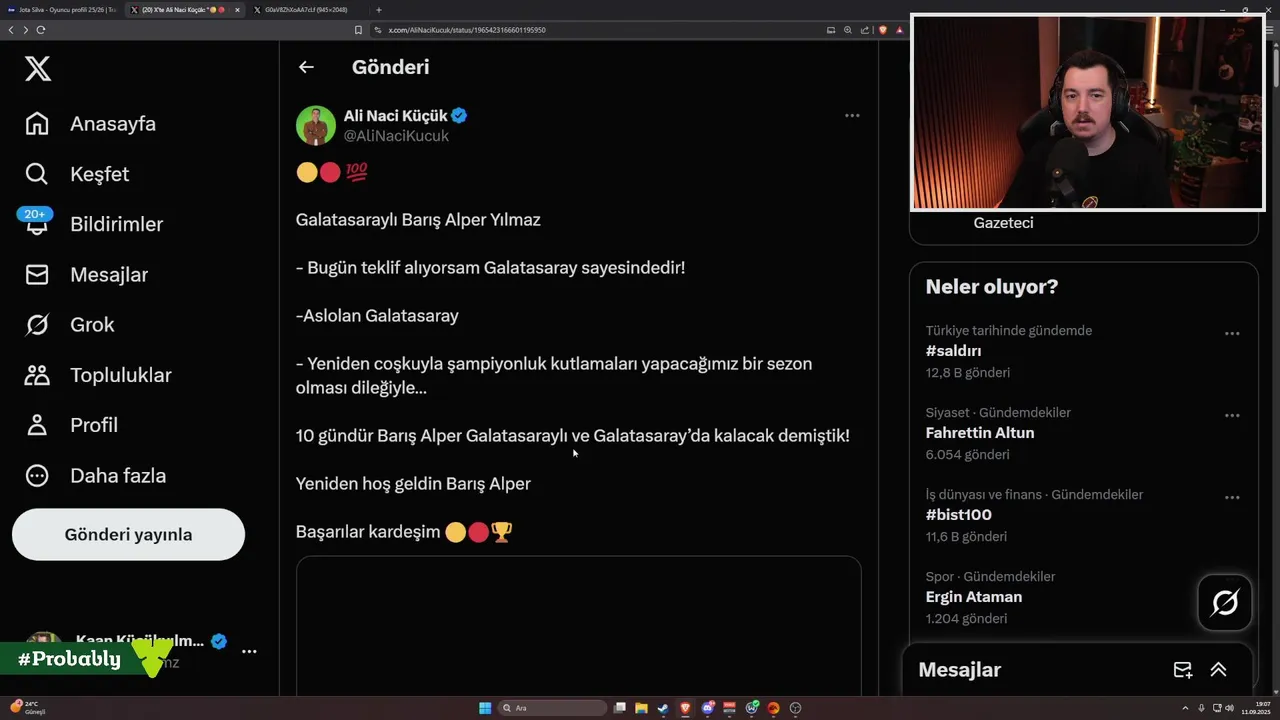Click the Gönderi yayınla button
This screenshot has height=720, width=1280.
(128, 534)
